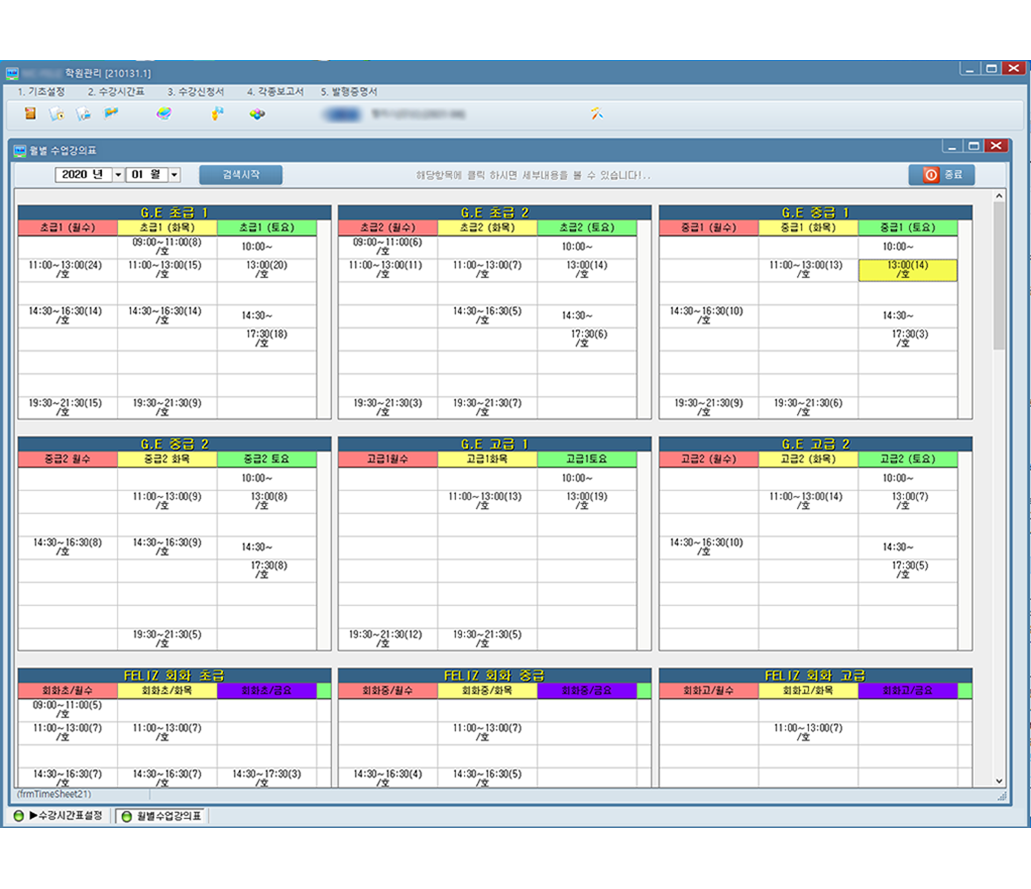Click the multicolored balls toolbar icon
The height and width of the screenshot is (889, 1031).
click(x=257, y=114)
